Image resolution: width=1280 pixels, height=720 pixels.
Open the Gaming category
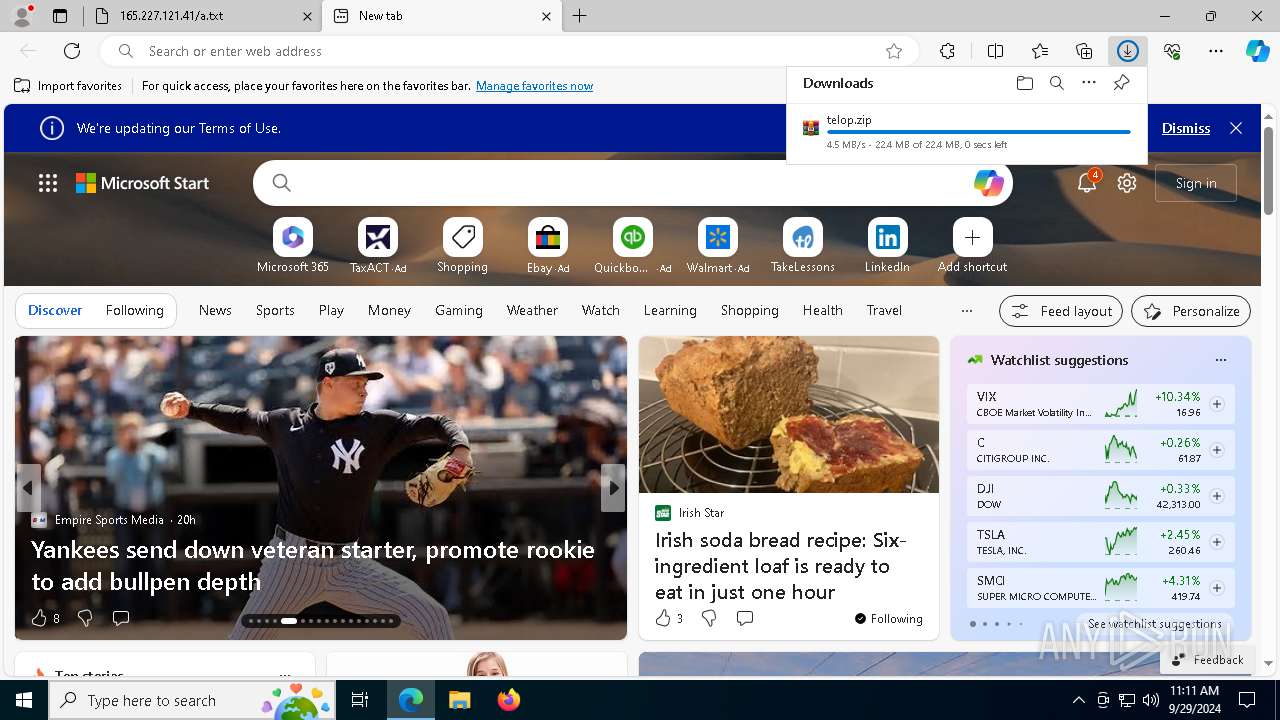[459, 311]
